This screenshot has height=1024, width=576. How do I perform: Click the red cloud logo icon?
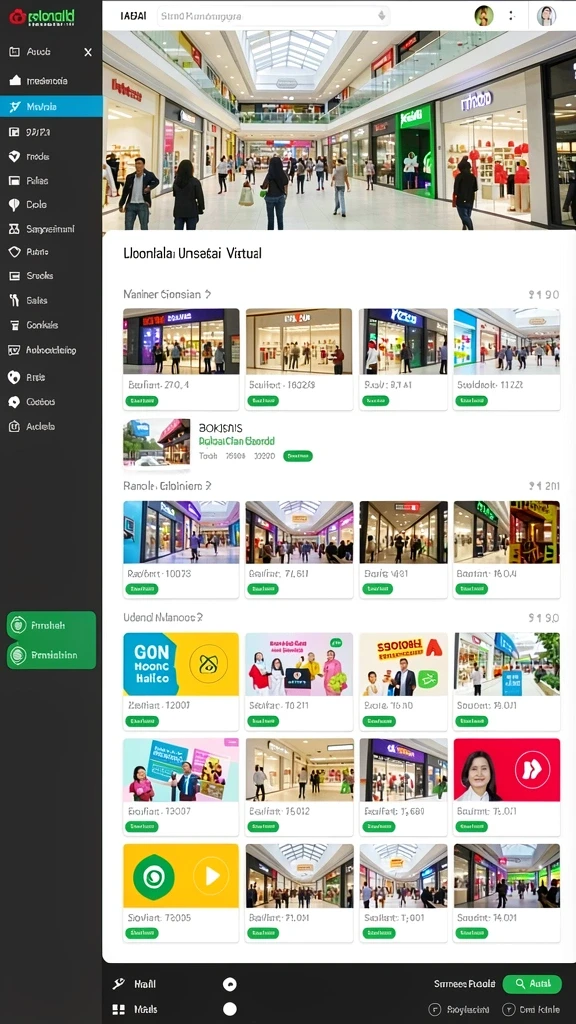[17, 16]
